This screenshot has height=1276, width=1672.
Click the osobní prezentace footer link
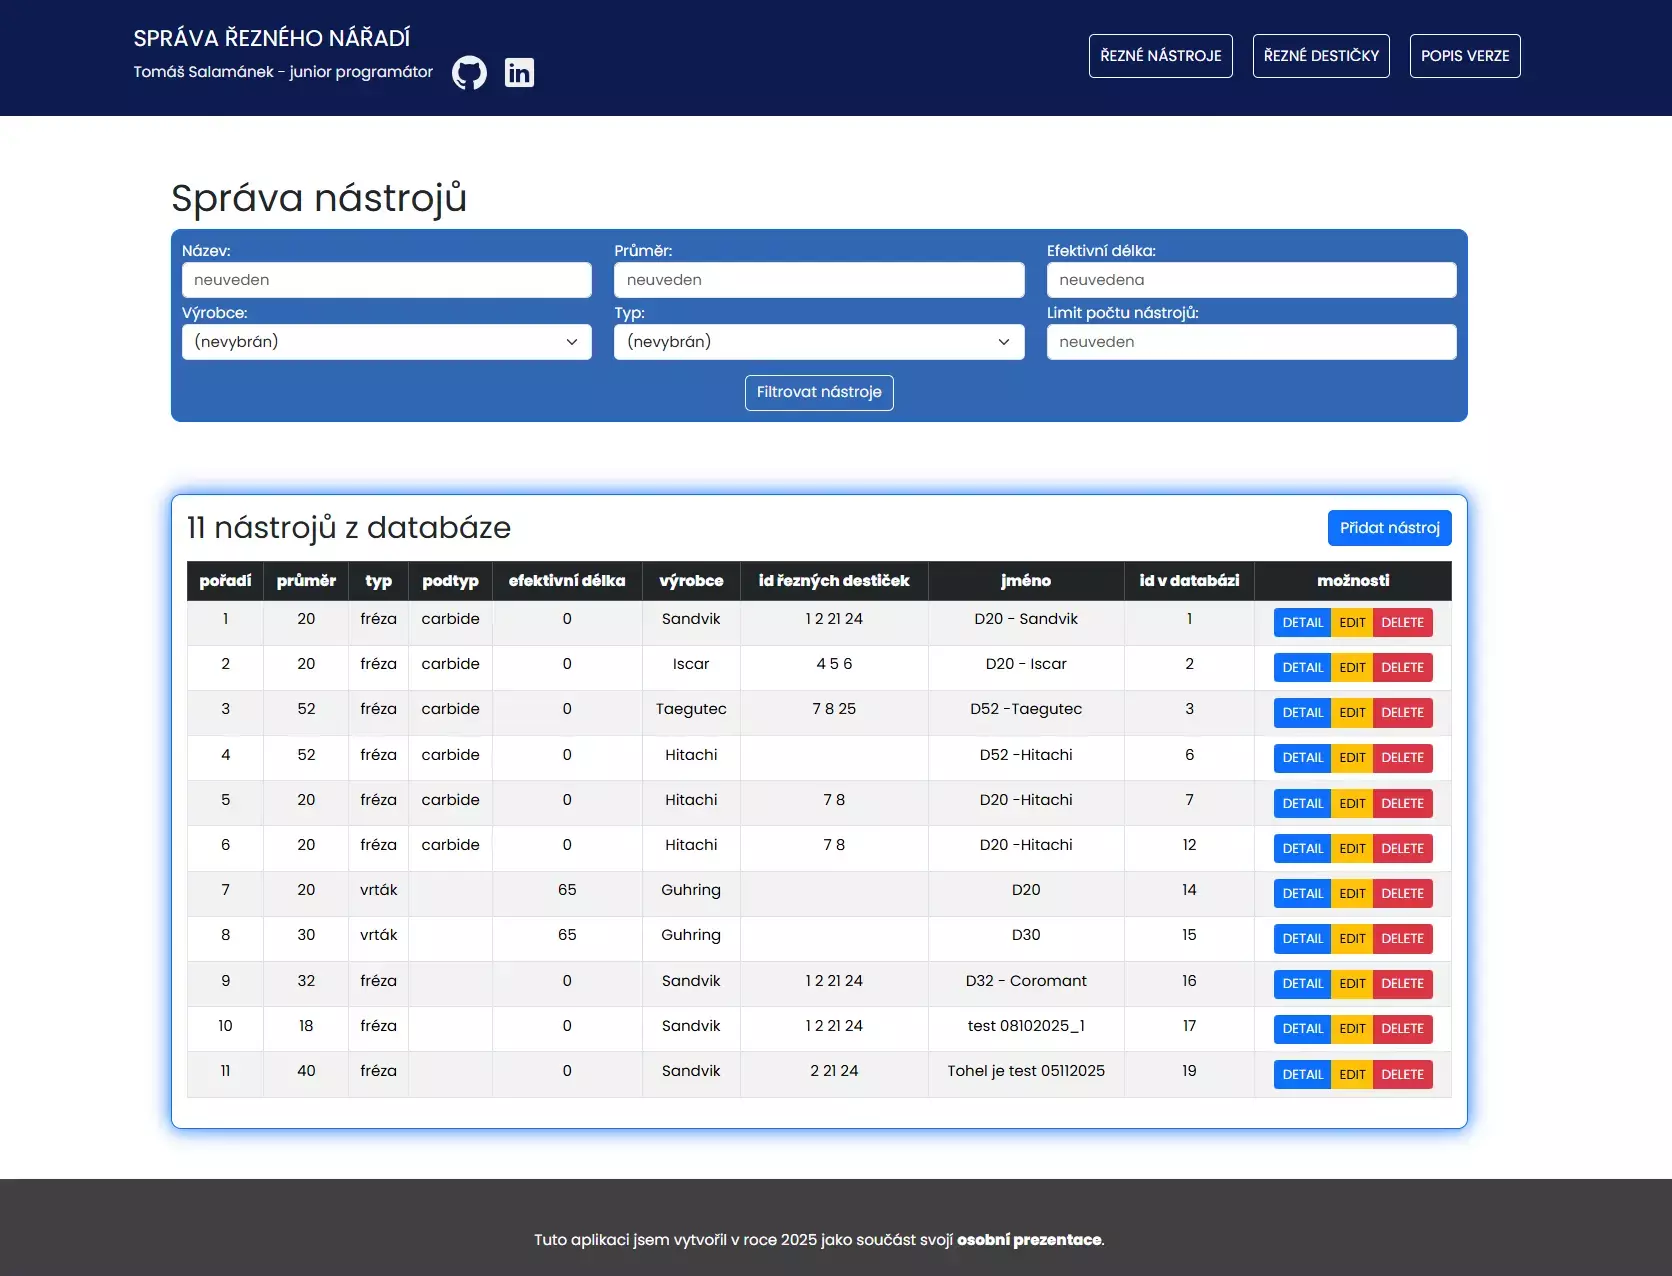1029,1240
